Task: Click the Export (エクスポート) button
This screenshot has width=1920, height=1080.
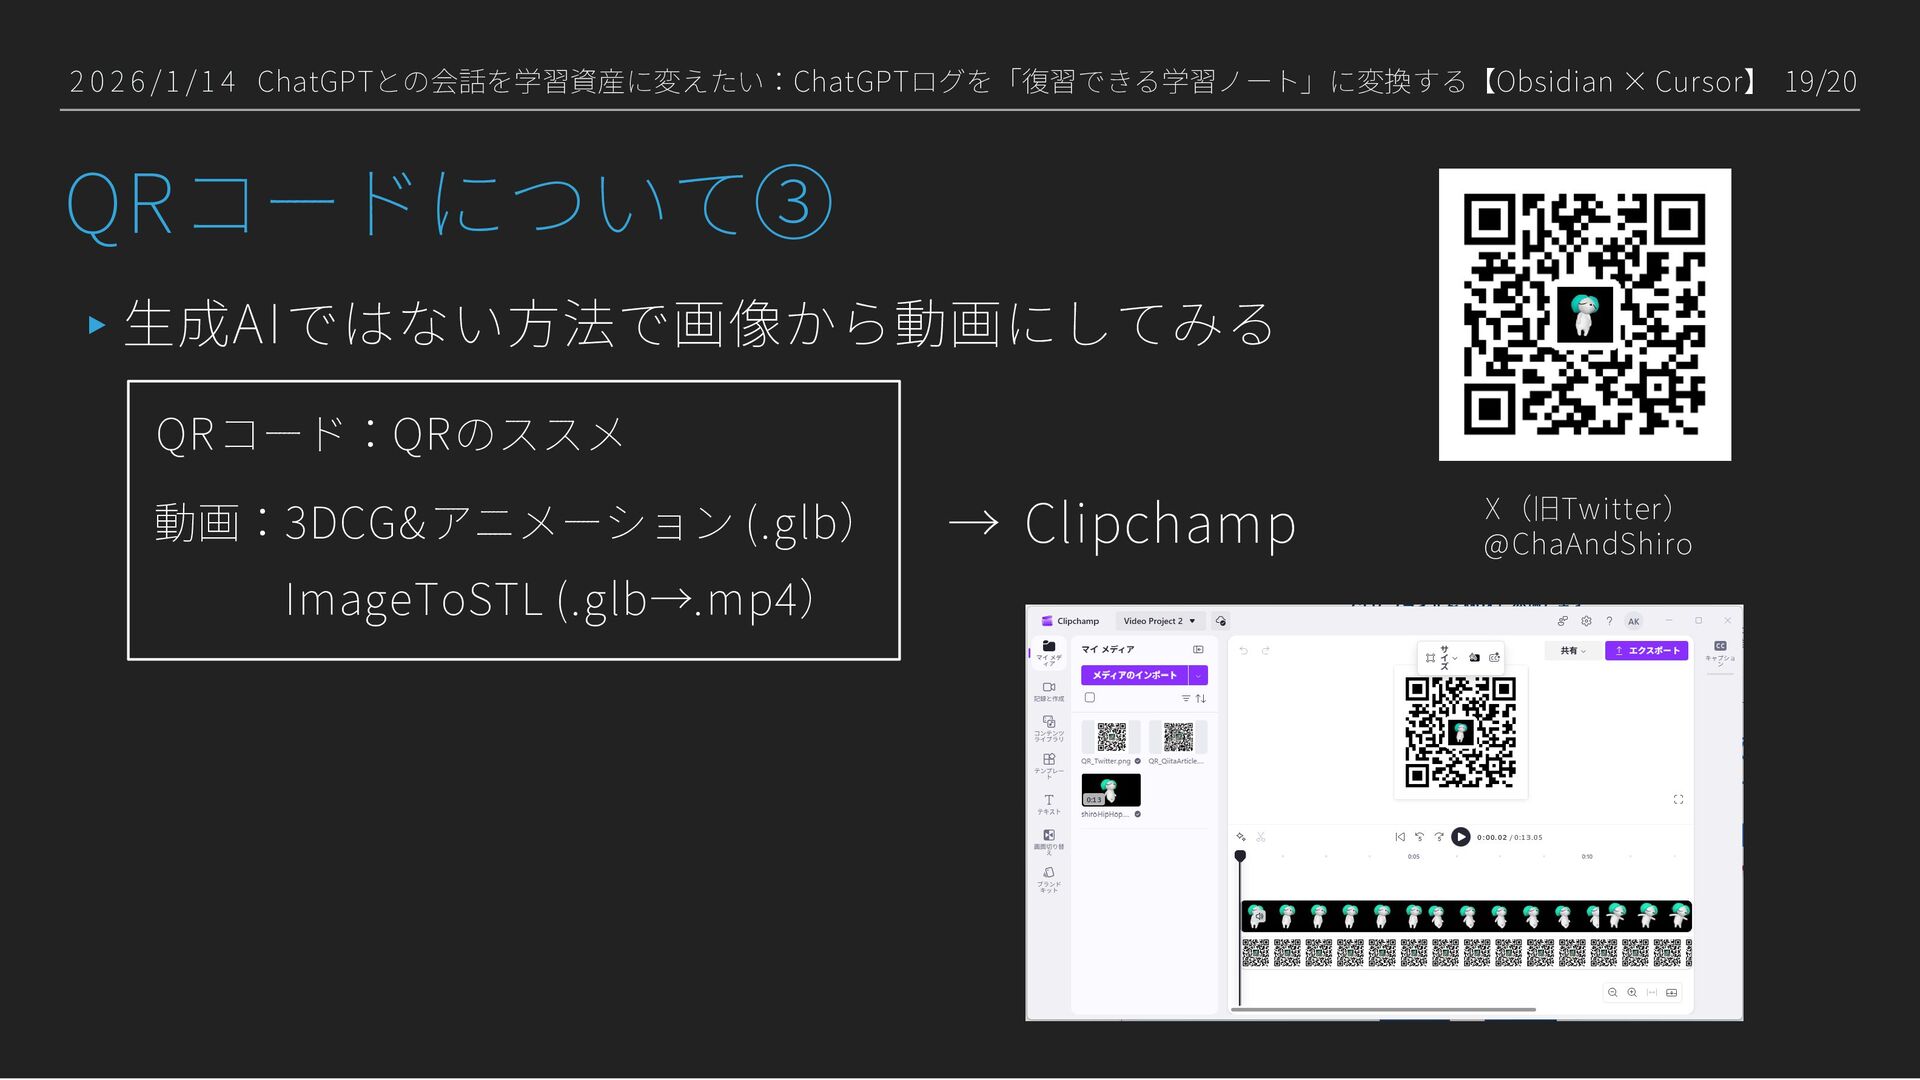Action: [1646, 651]
